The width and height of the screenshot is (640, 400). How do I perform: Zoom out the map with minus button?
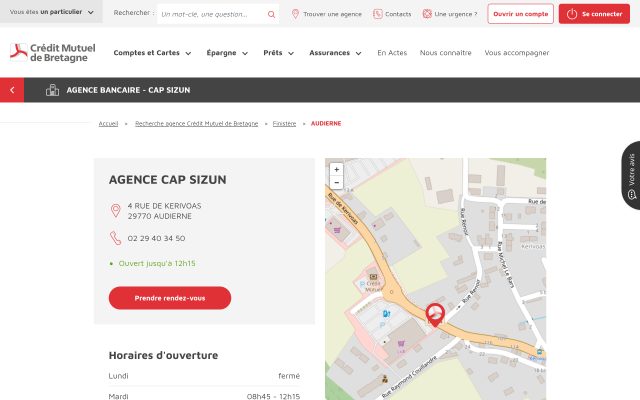tap(336, 182)
